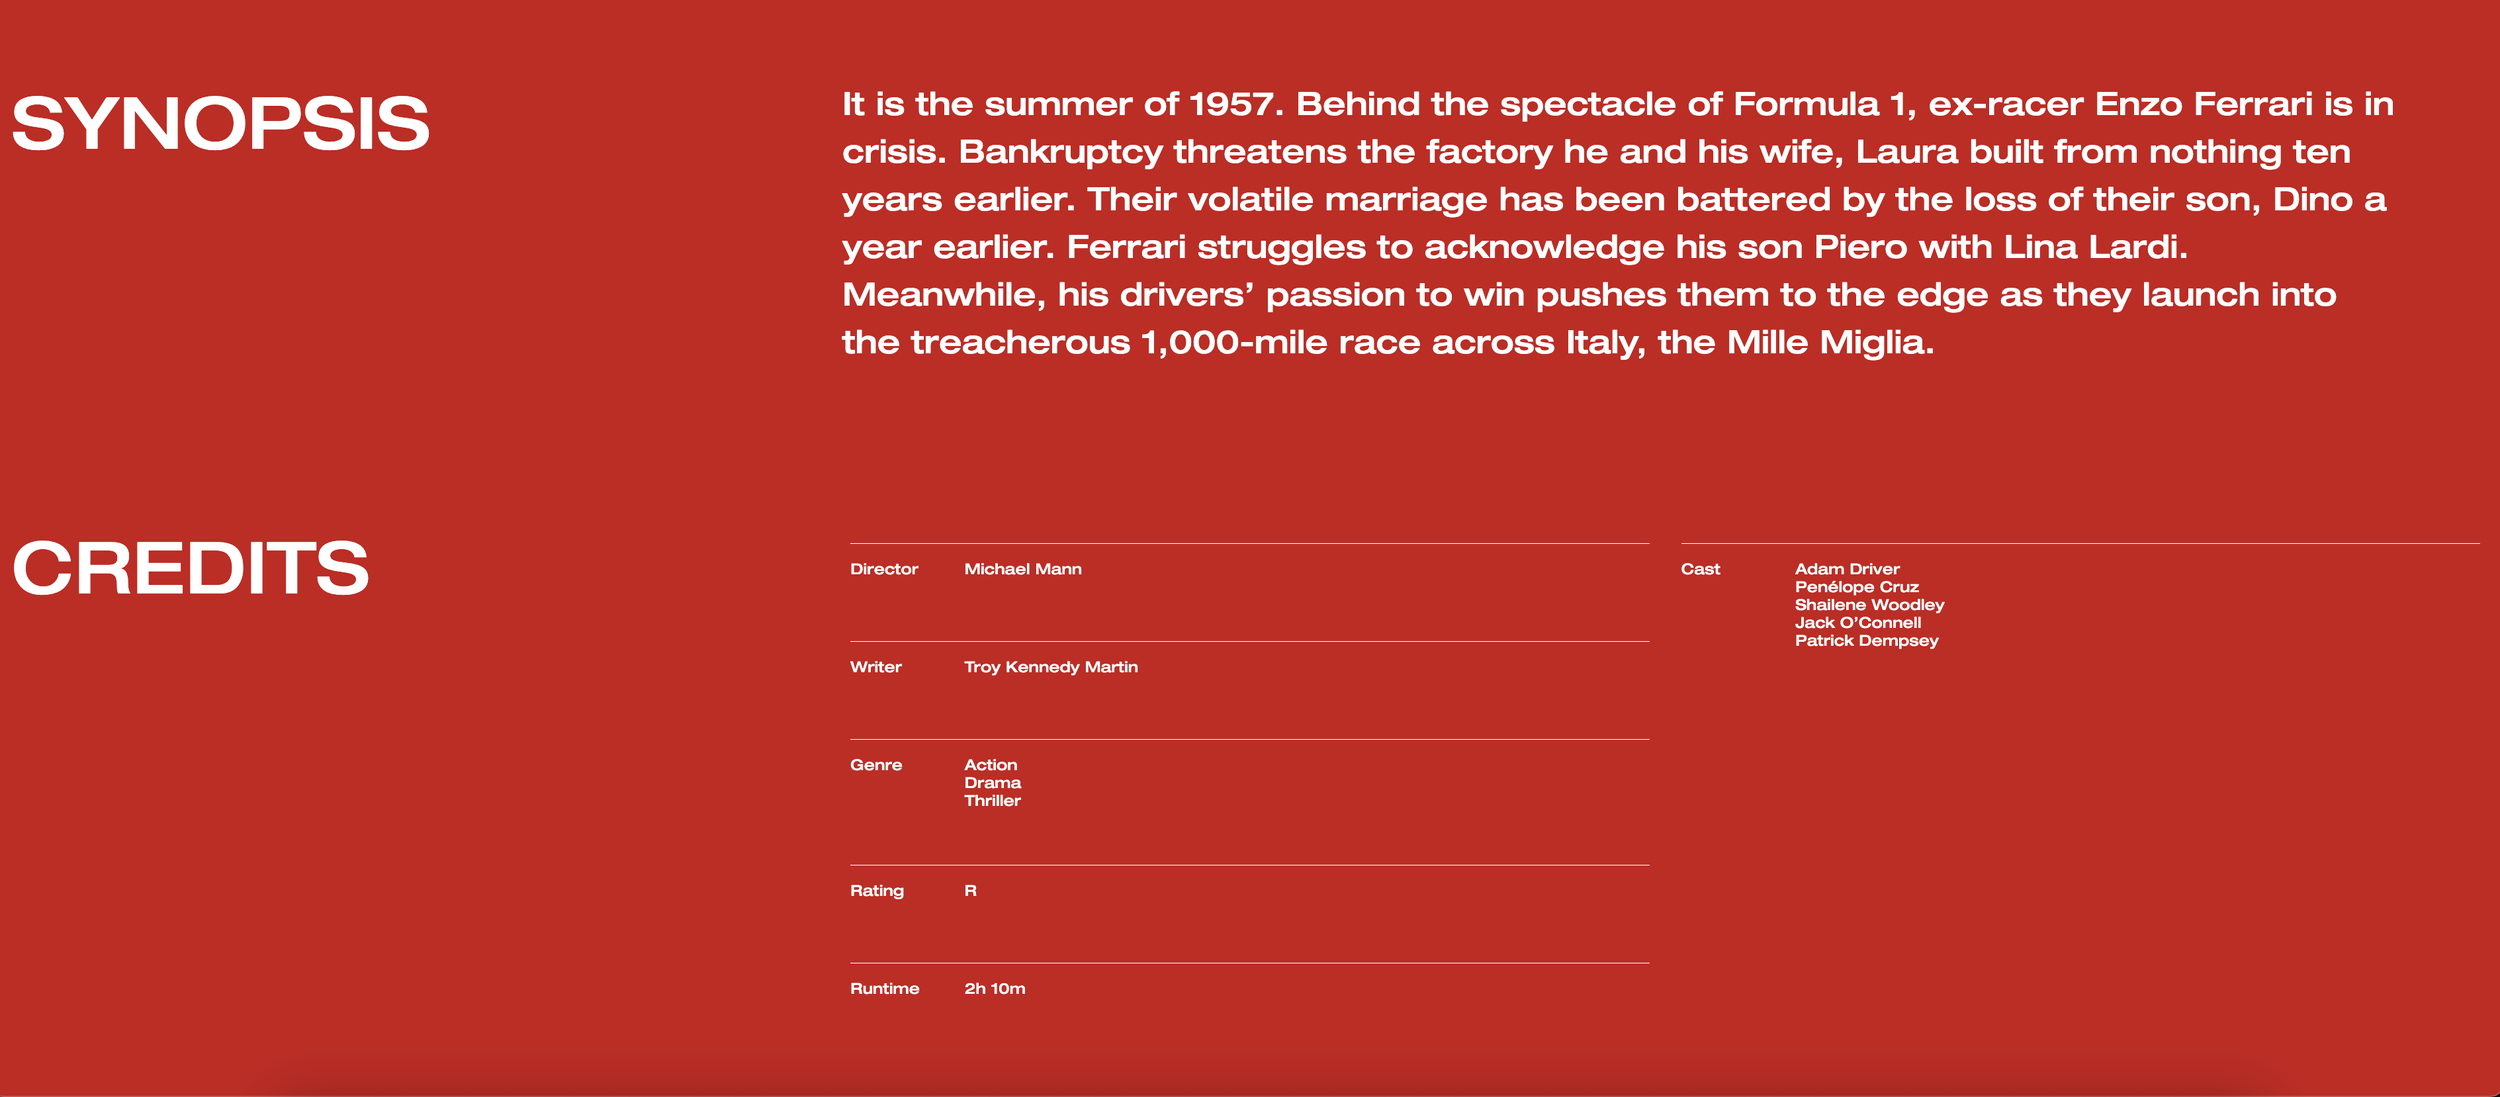Open cast member Jack O'Connell

tap(1857, 623)
